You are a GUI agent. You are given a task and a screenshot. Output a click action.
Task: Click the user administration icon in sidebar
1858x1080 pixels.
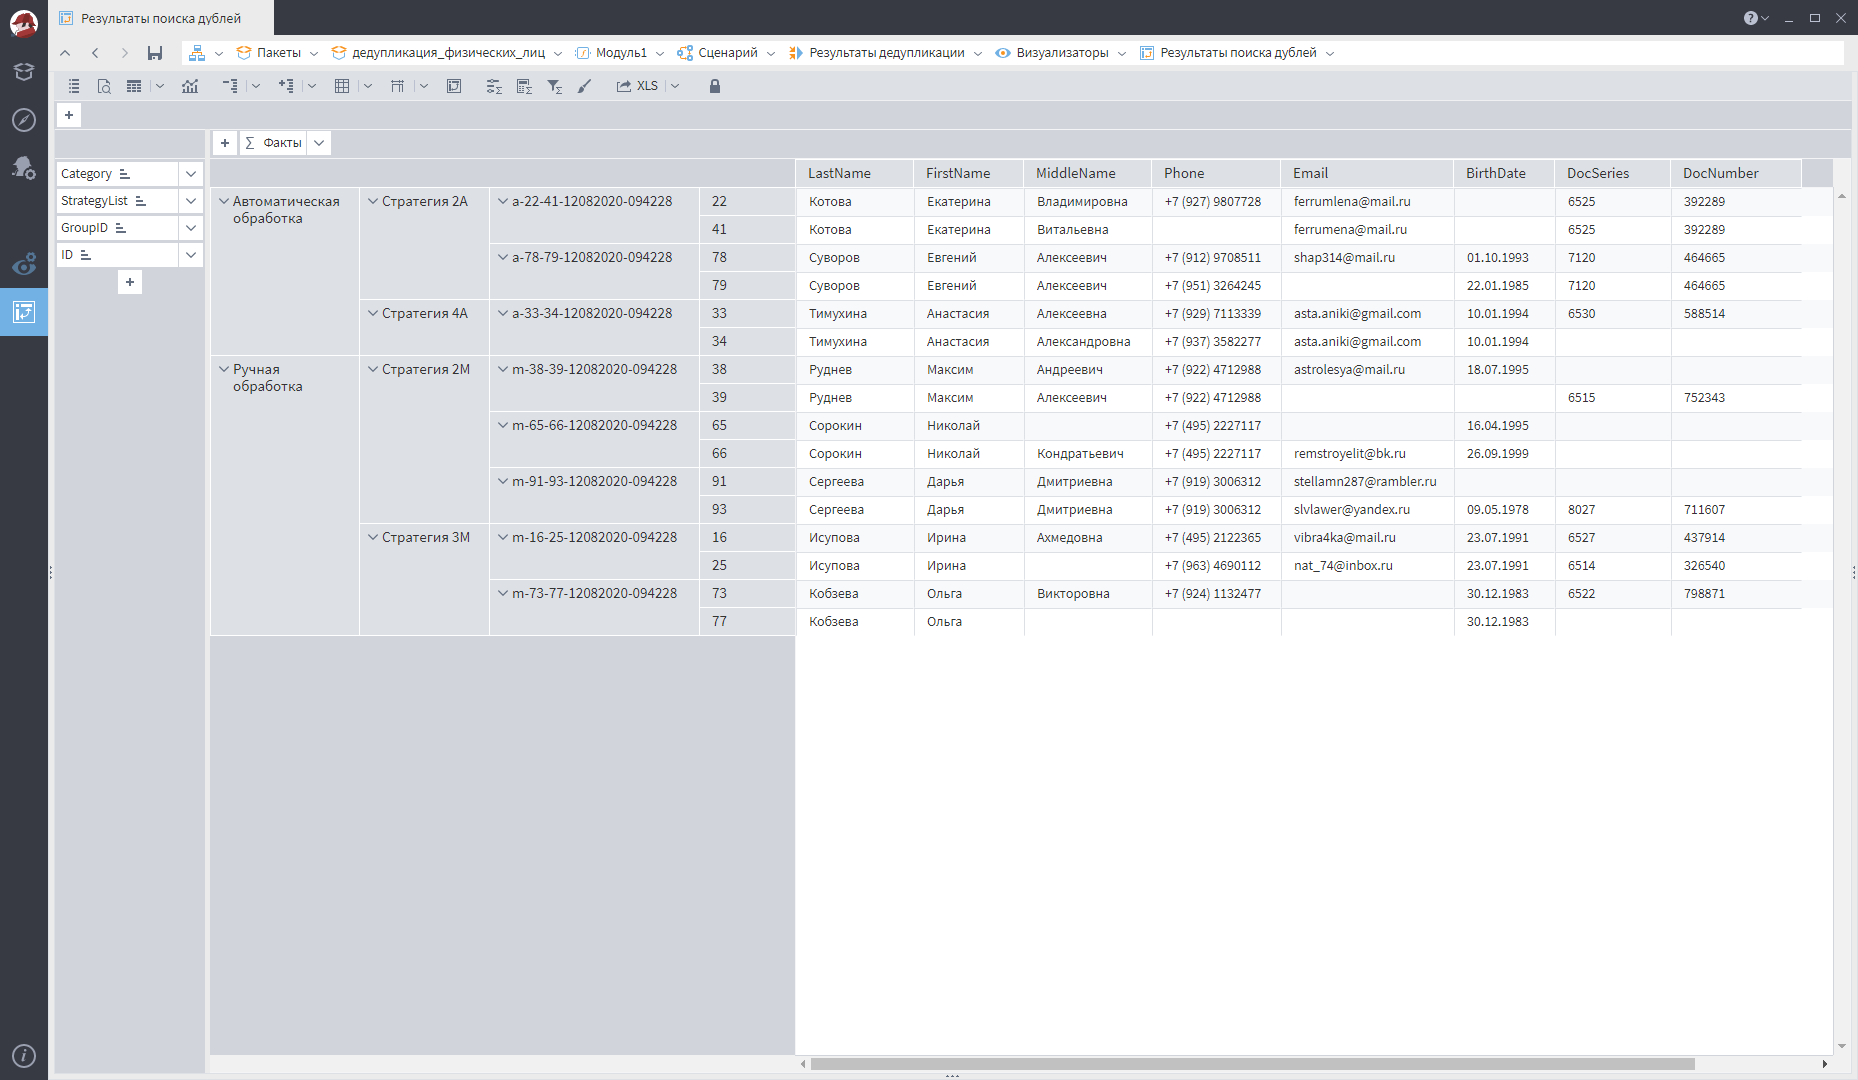24,168
